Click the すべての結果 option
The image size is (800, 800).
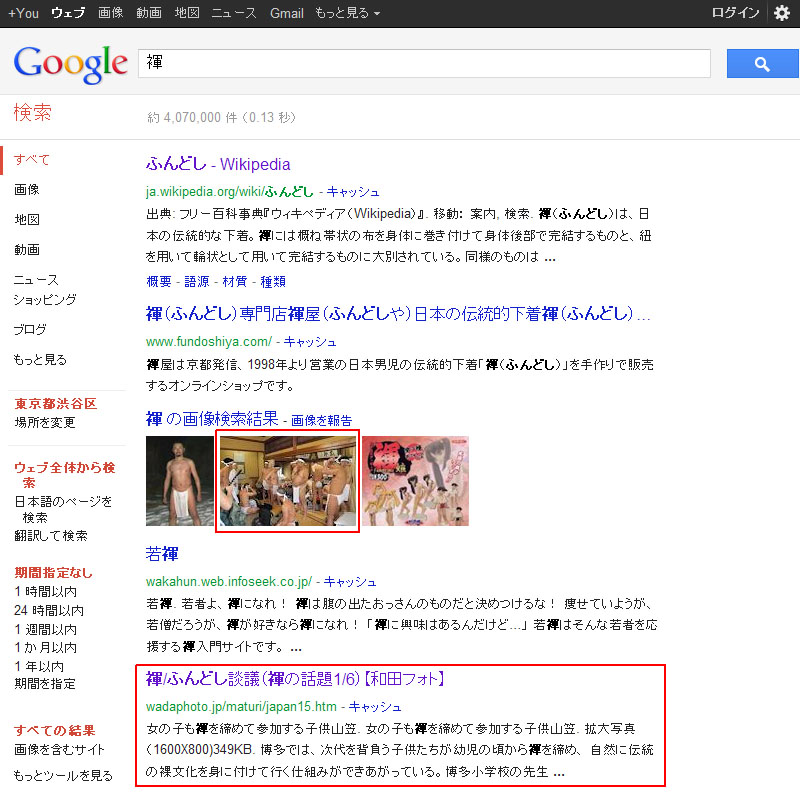(x=55, y=731)
